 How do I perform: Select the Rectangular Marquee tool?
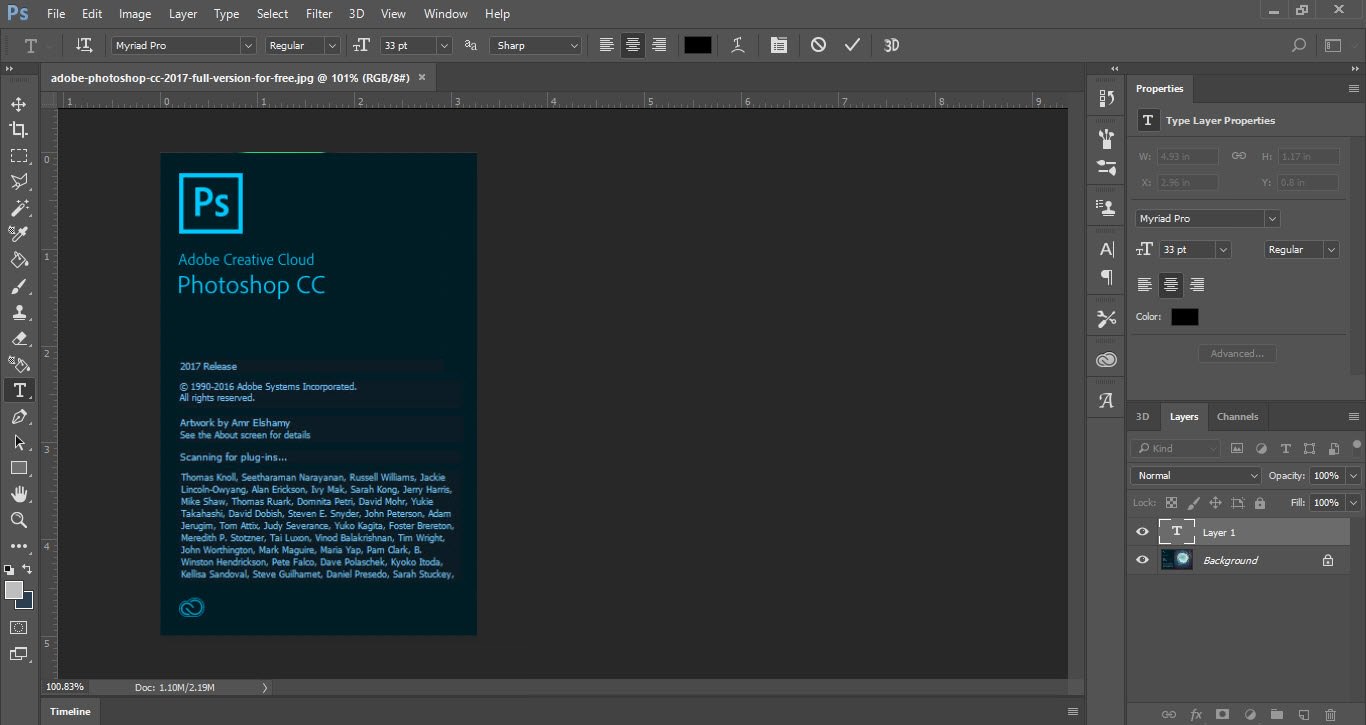pyautogui.click(x=19, y=156)
